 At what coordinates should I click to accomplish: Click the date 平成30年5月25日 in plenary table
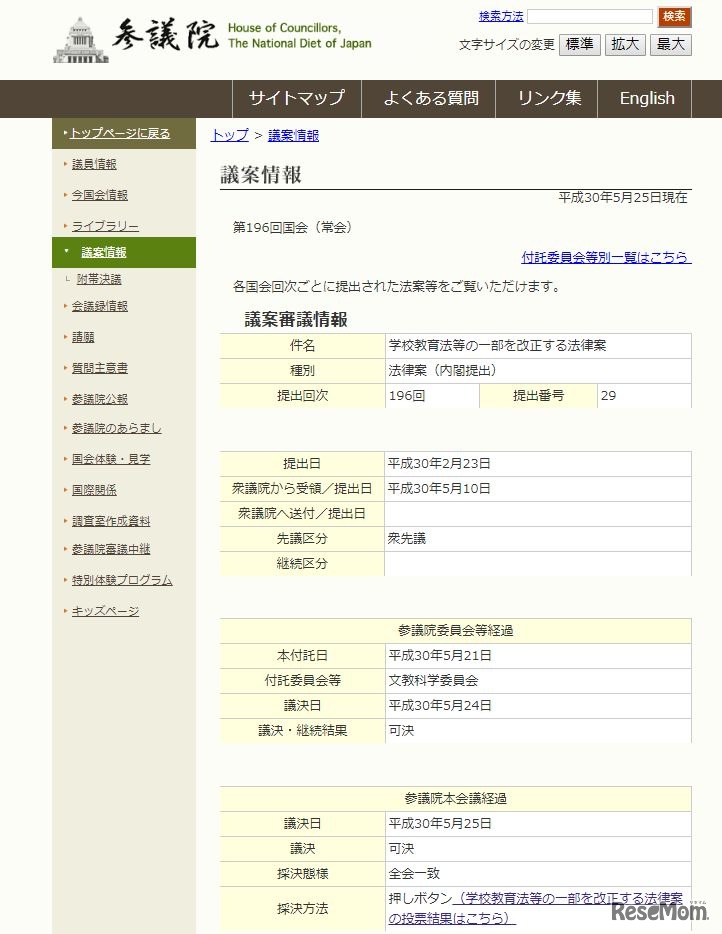(x=440, y=823)
